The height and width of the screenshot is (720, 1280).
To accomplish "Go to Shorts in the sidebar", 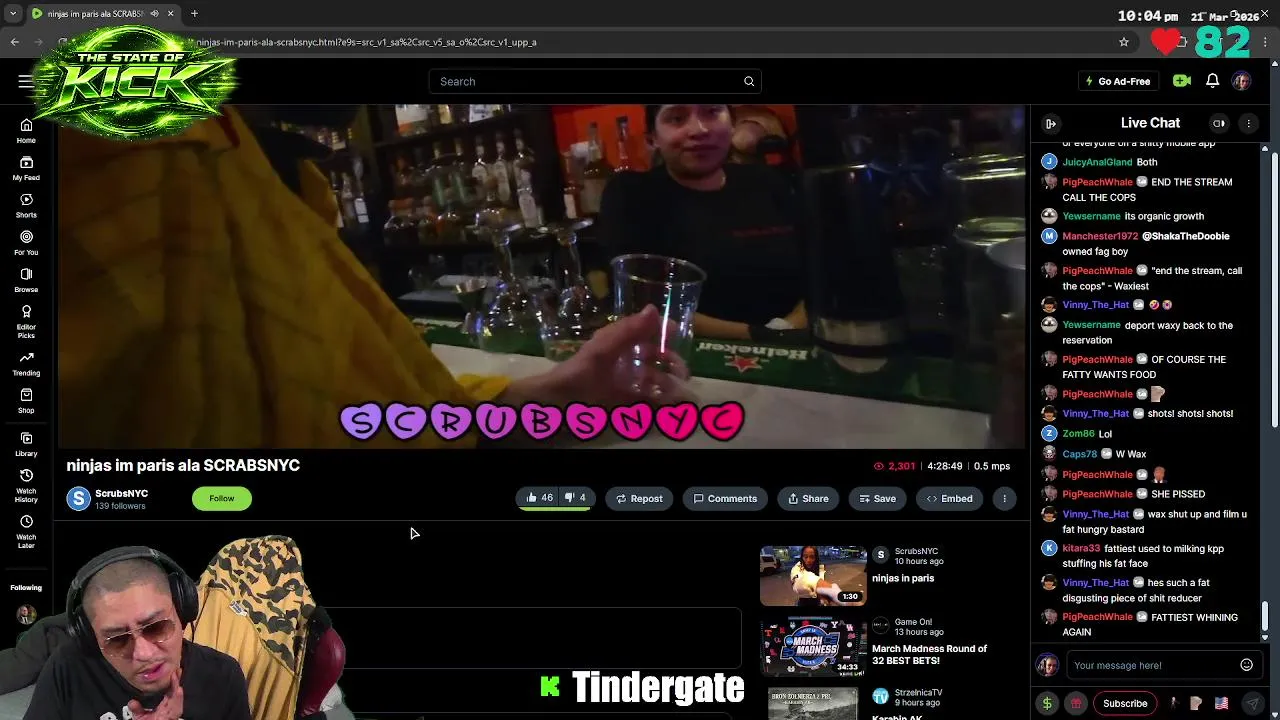I will (x=26, y=205).
